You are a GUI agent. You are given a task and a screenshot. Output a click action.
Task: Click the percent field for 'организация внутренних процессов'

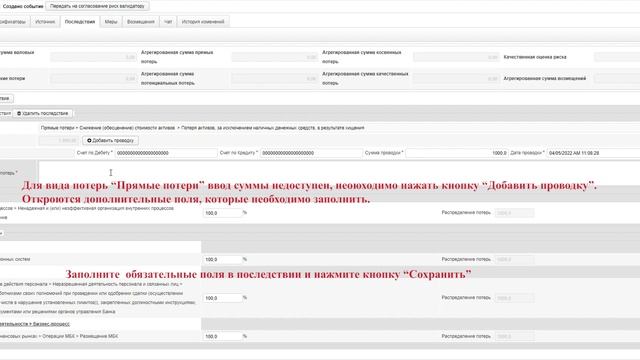(222, 213)
